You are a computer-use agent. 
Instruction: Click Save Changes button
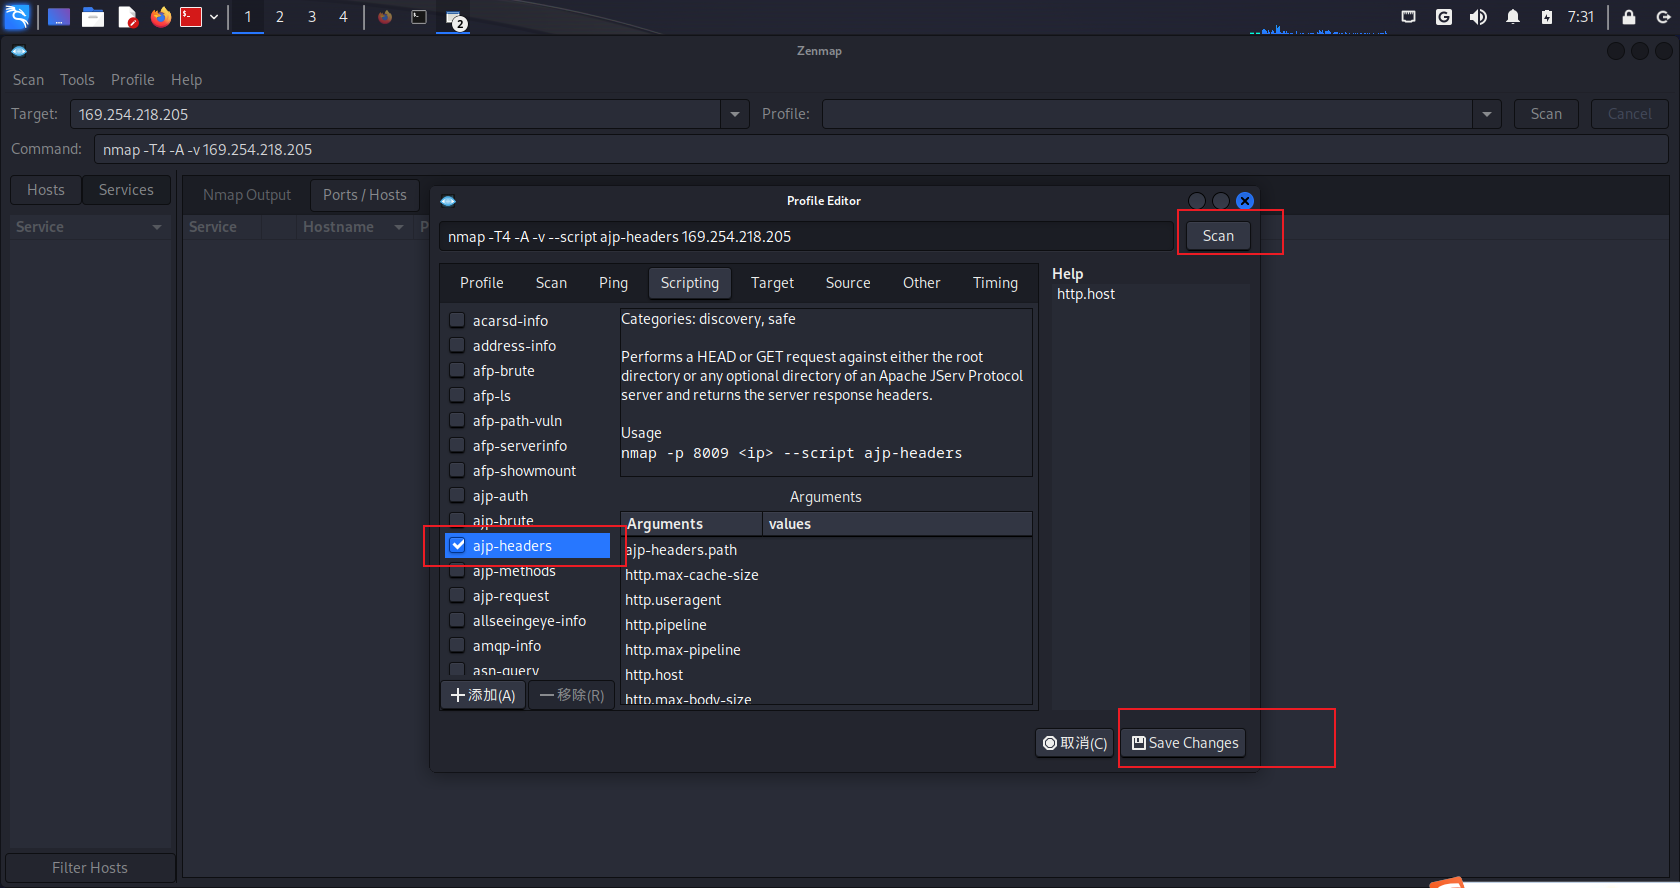point(1185,743)
